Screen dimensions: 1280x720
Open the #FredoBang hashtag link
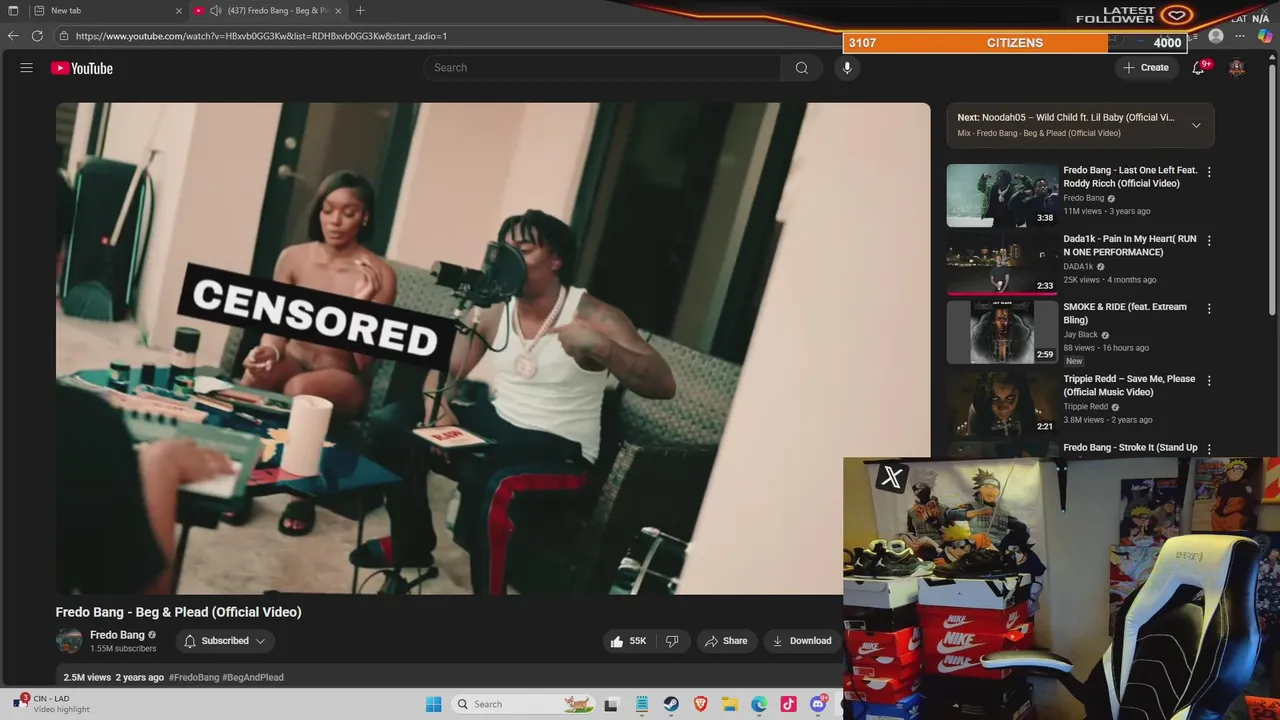click(x=194, y=677)
